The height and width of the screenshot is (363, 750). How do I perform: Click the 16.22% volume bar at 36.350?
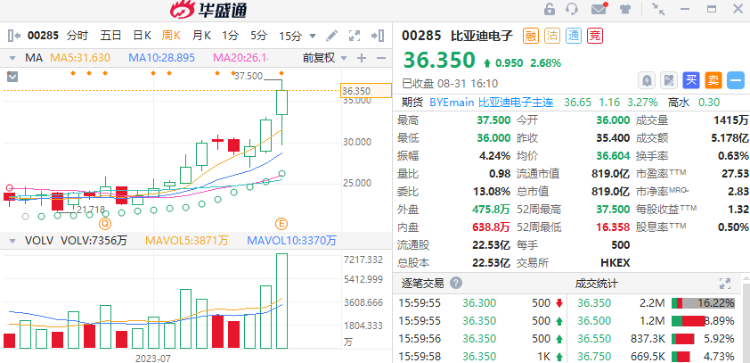(x=703, y=303)
